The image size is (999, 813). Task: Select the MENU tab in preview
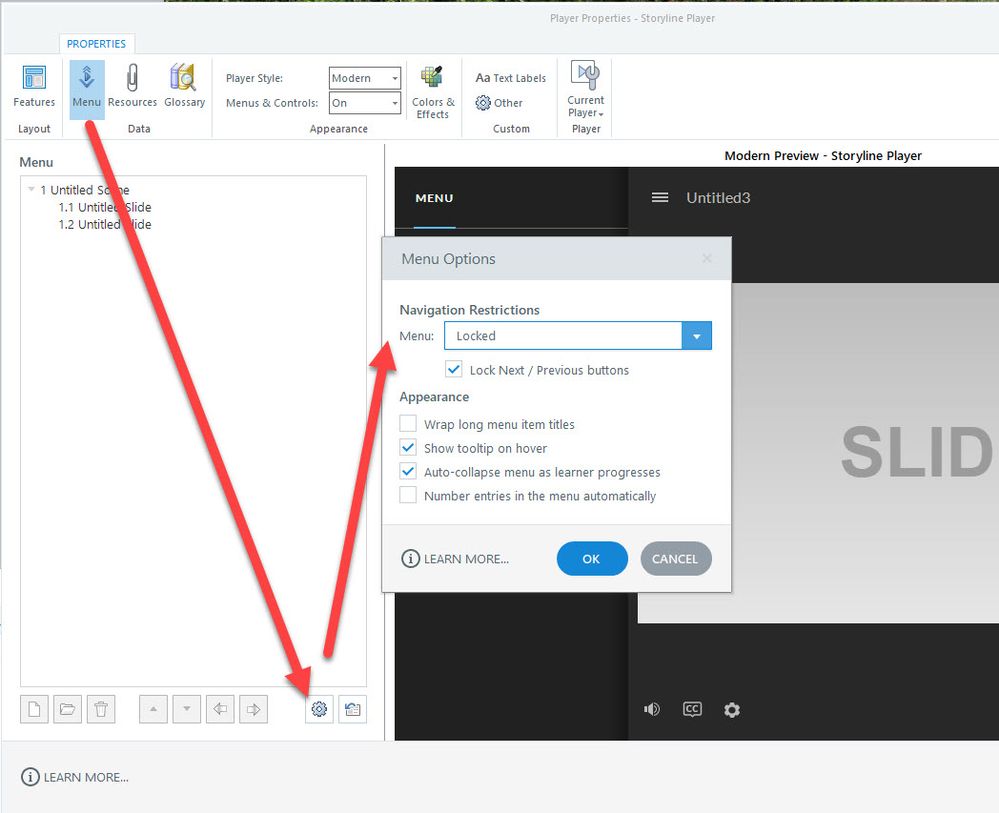434,198
